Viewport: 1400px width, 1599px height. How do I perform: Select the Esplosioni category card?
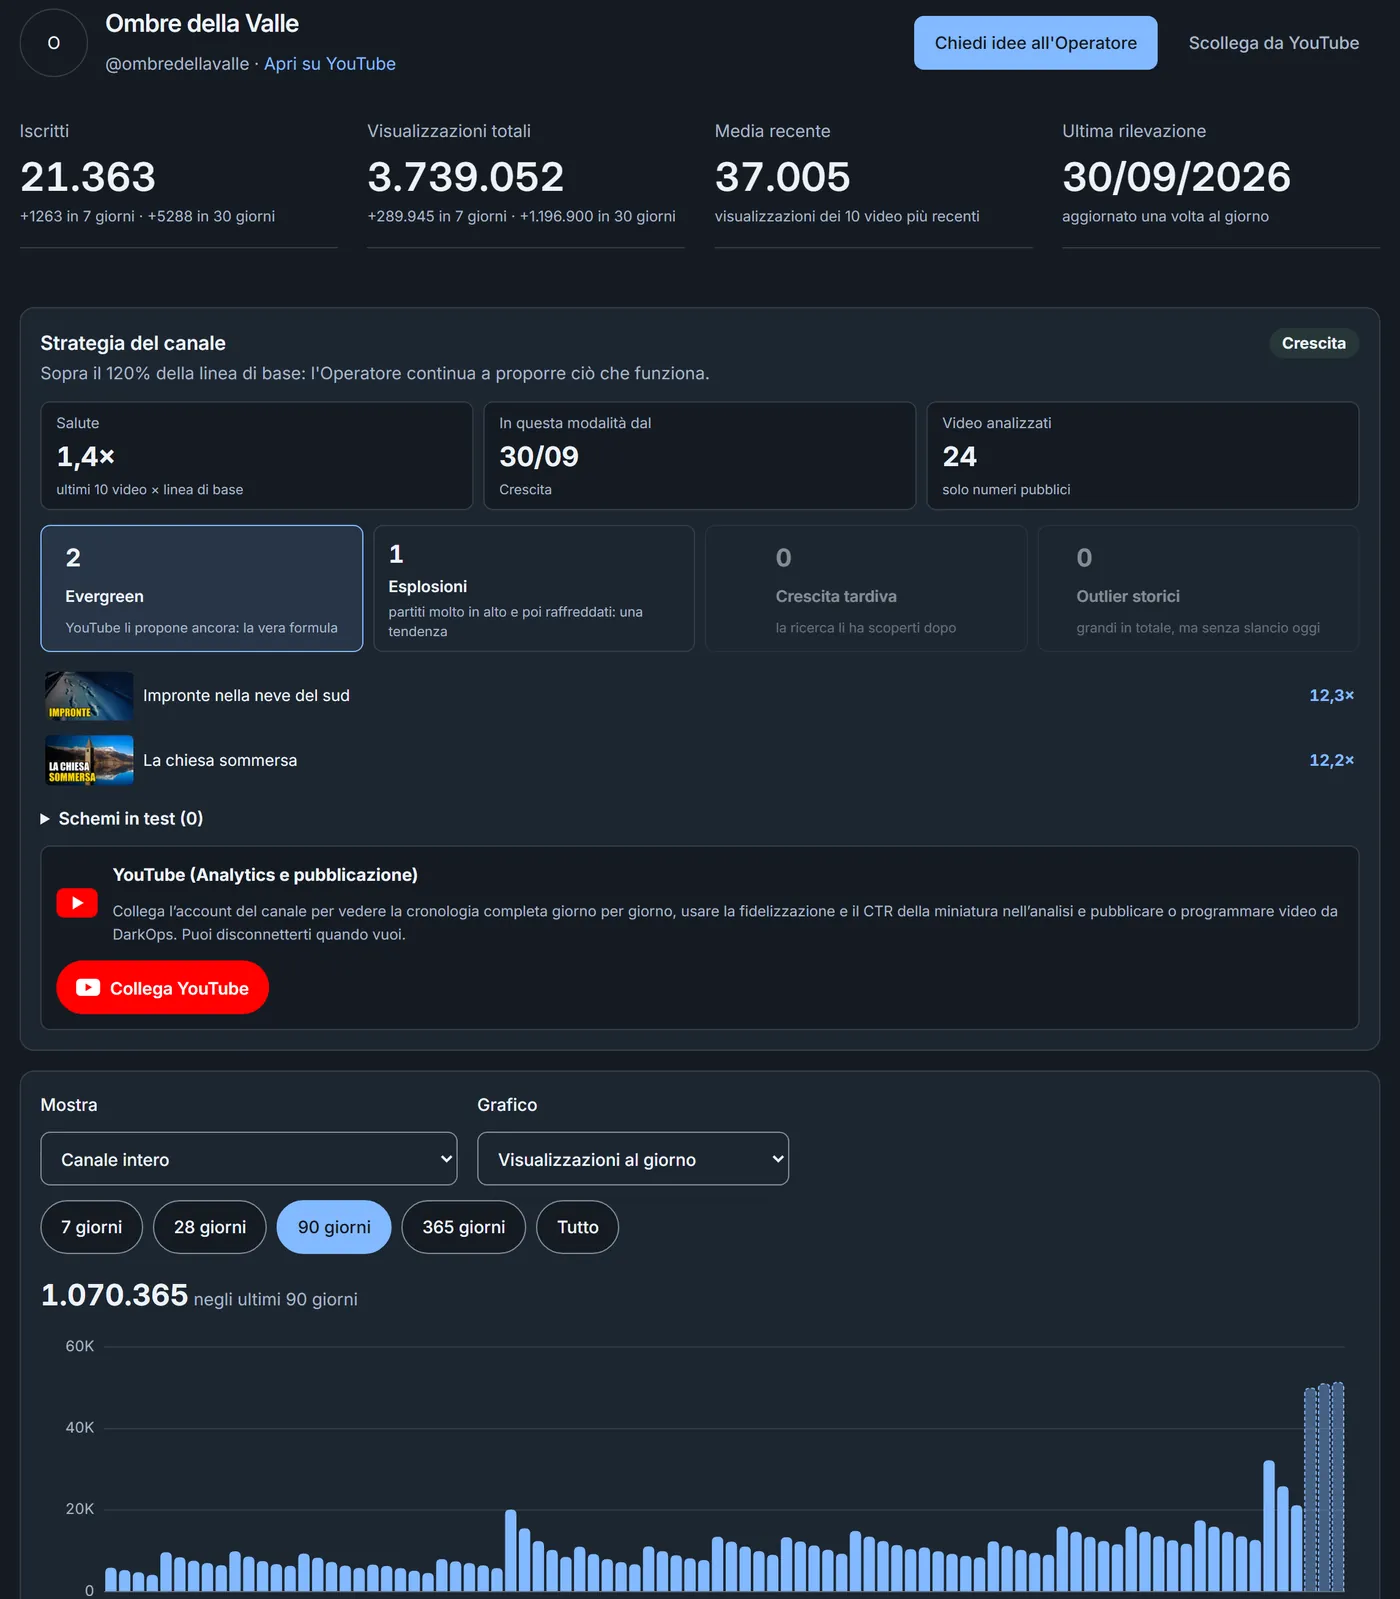[x=534, y=589]
